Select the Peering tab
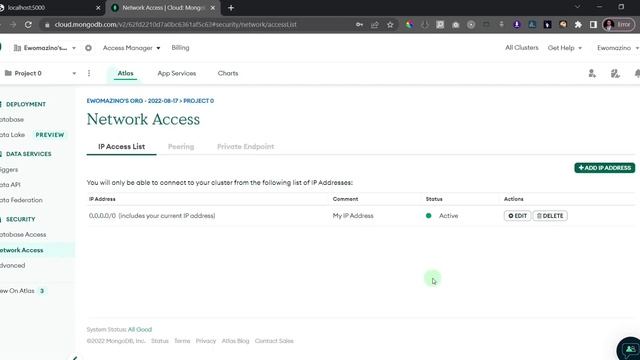This screenshot has height=360, width=640. (181, 147)
